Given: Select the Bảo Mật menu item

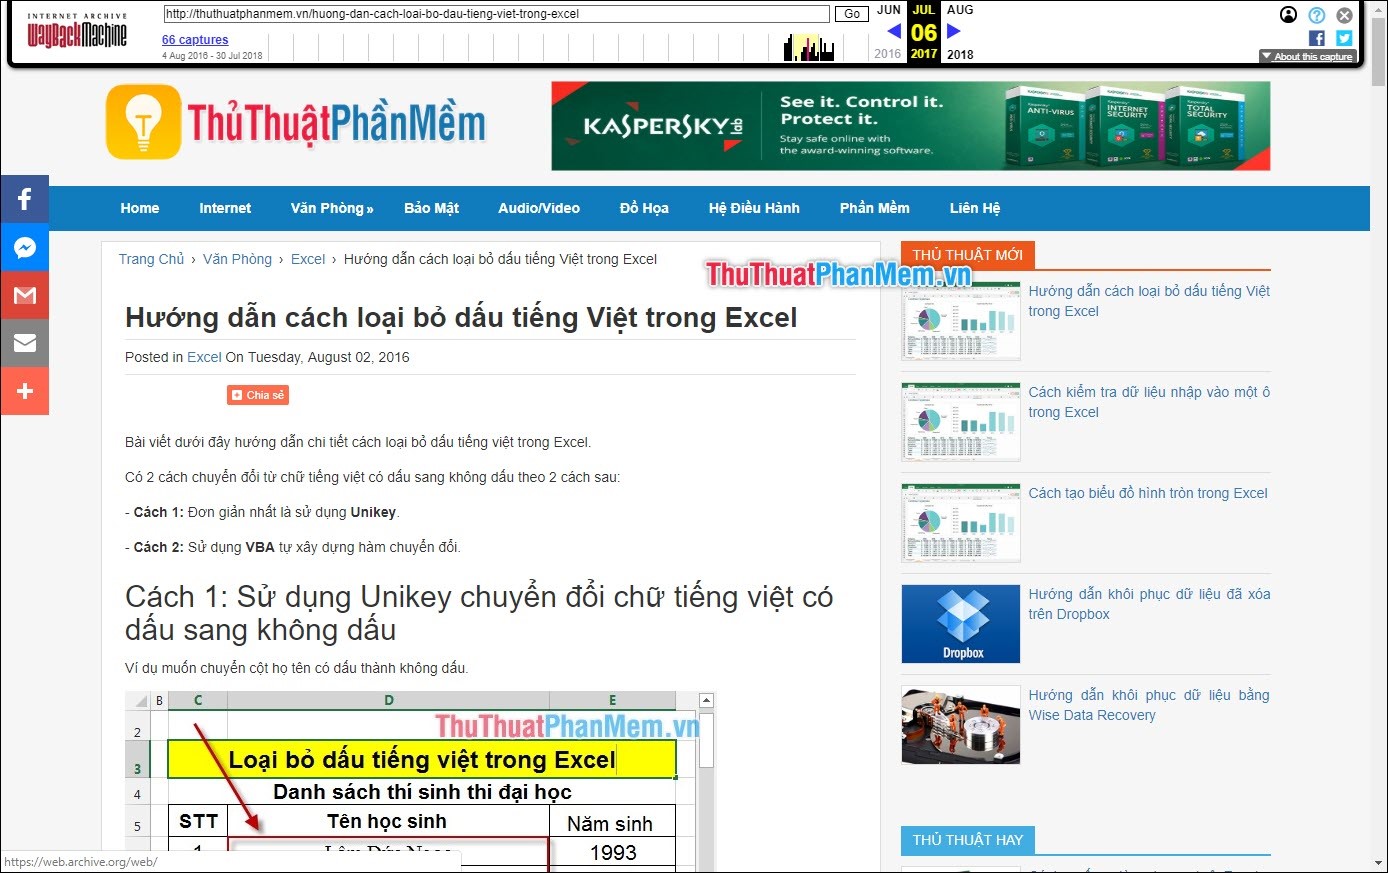Looking at the screenshot, I should click(x=431, y=208).
